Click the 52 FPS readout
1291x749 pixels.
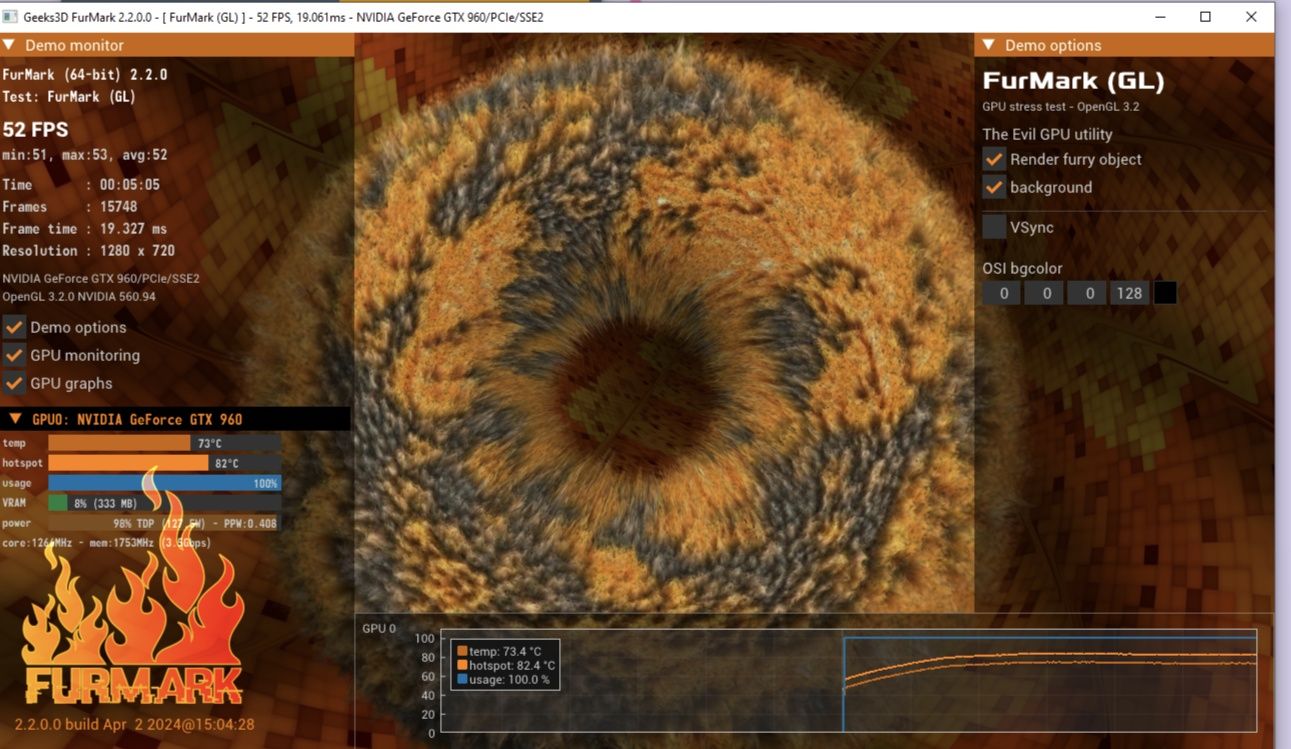tap(35, 129)
